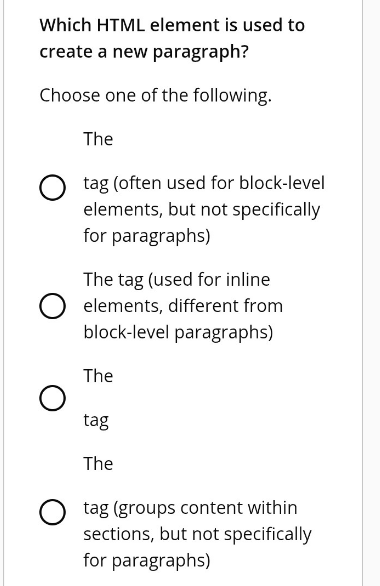Viewport: 380px width, 586px height.
Task: Click the gray strip at the right edge
Action: [x=371, y=293]
